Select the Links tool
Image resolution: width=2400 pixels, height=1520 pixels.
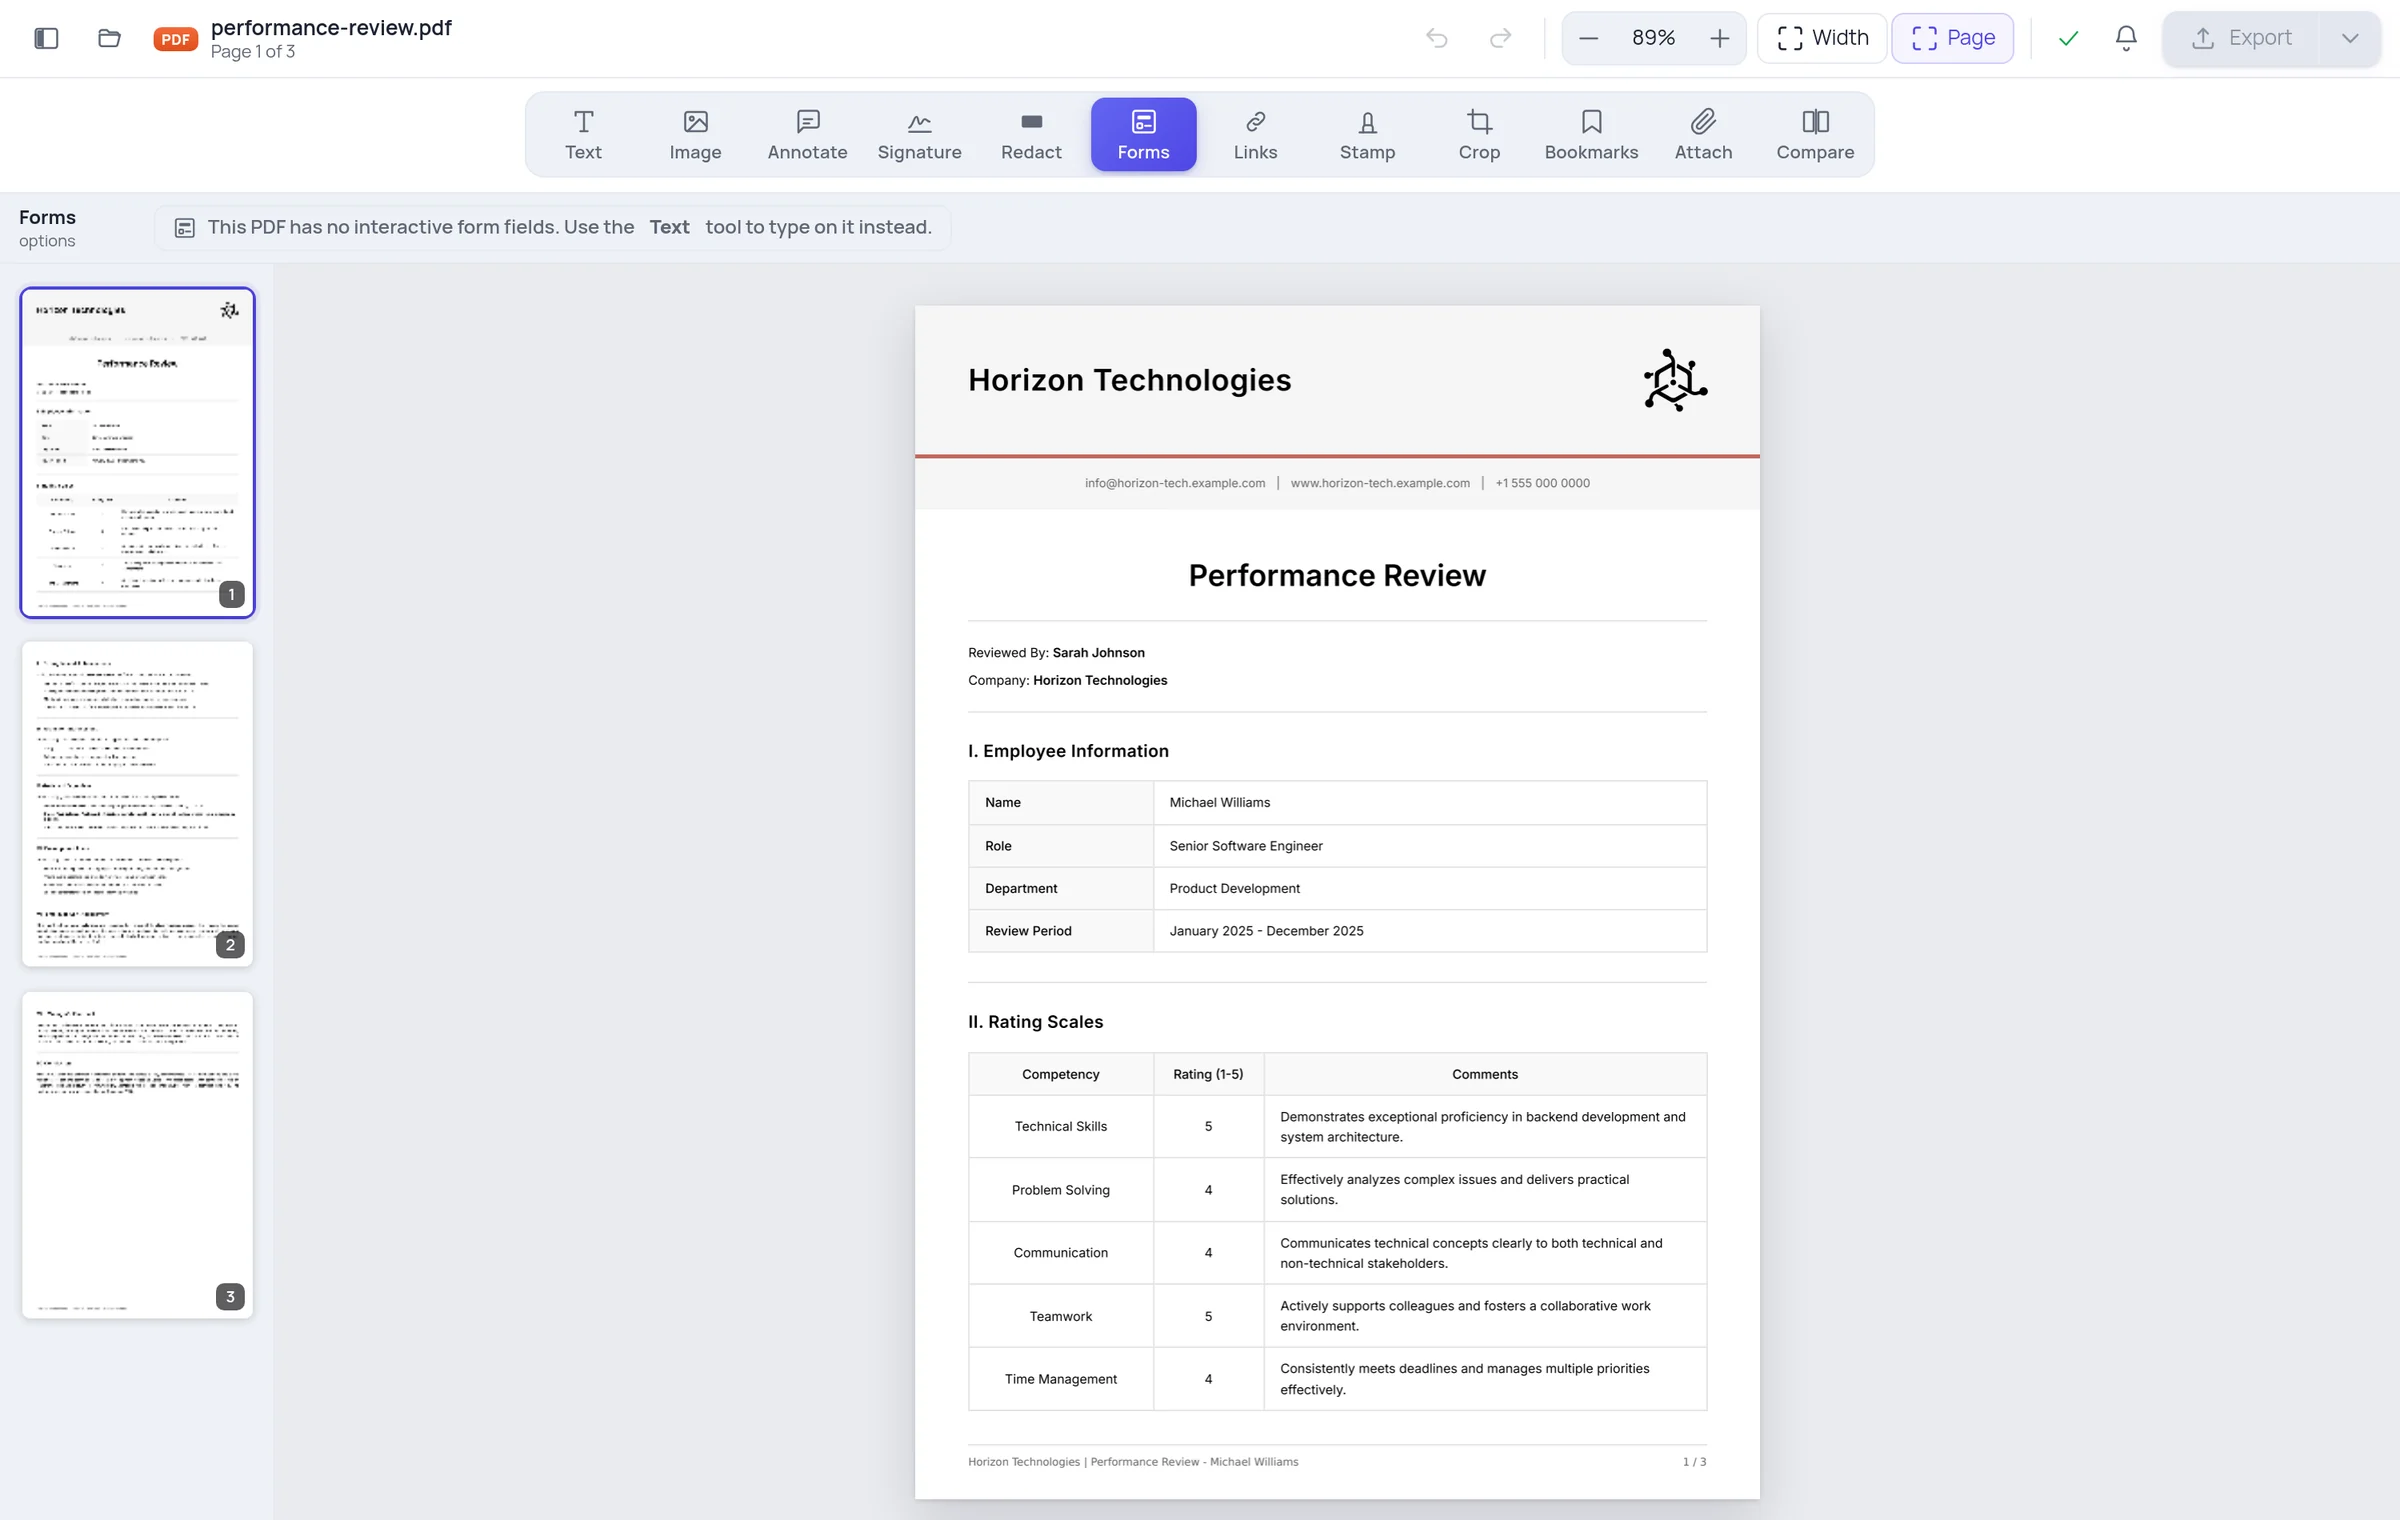pos(1255,135)
